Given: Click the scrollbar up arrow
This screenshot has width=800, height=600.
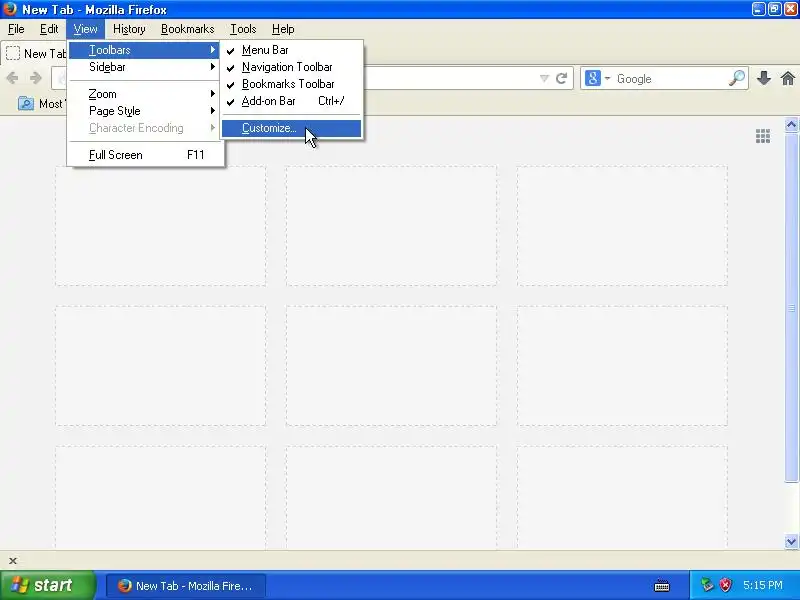Looking at the screenshot, I should pos(791,125).
